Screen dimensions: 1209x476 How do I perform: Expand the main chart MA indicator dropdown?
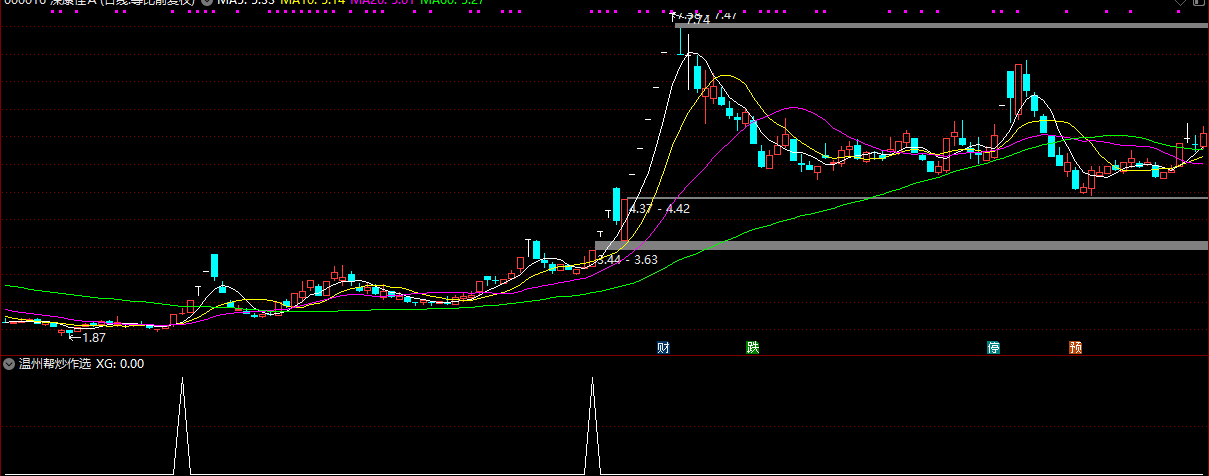pos(206,3)
